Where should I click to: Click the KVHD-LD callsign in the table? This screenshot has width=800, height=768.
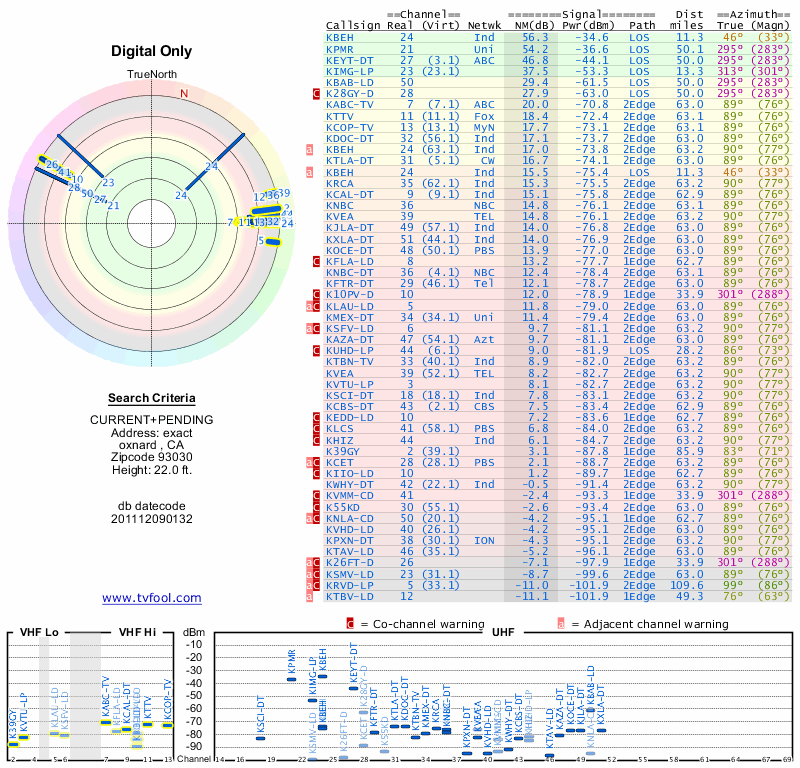click(x=350, y=529)
